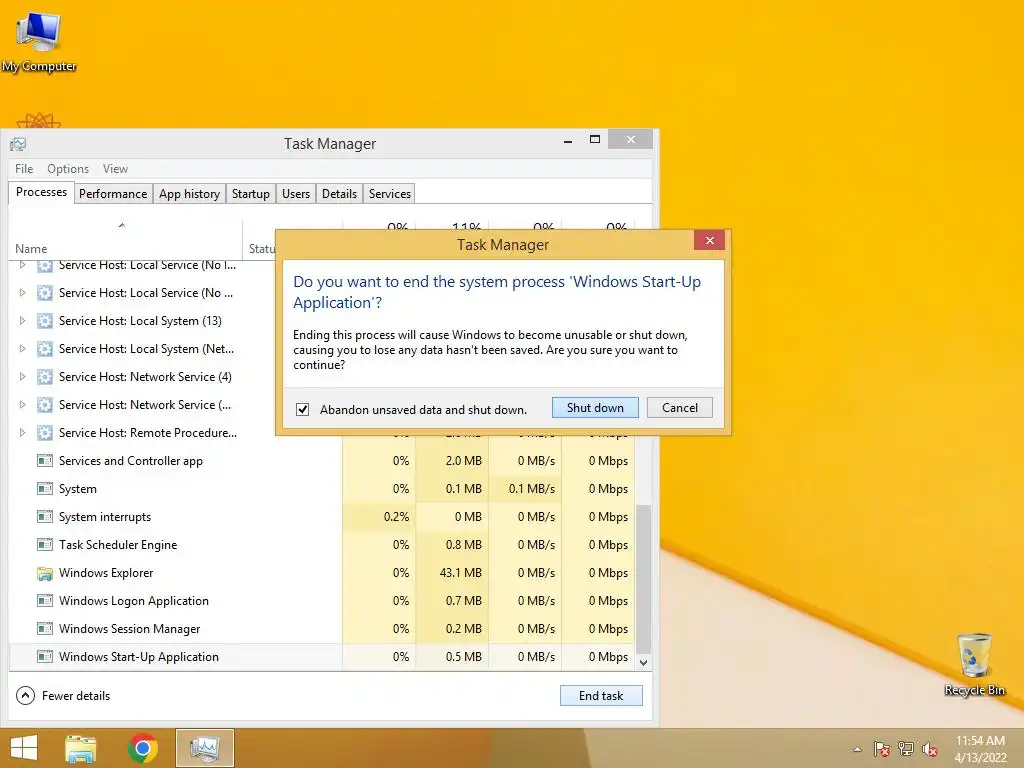This screenshot has height=768, width=1024.
Task: Show hidden tray icons arrow
Action: (x=857, y=749)
